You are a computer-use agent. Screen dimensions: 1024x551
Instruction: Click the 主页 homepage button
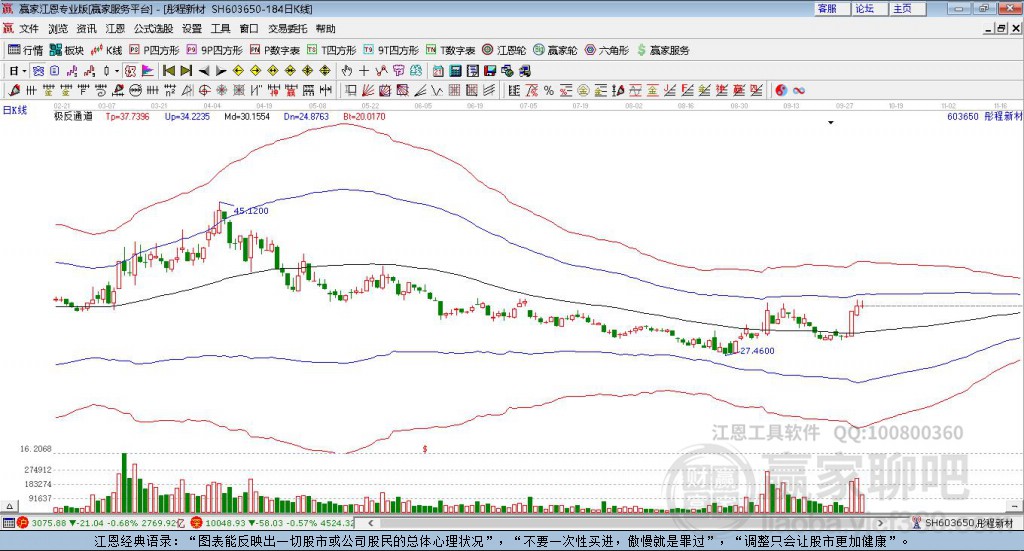908,8
